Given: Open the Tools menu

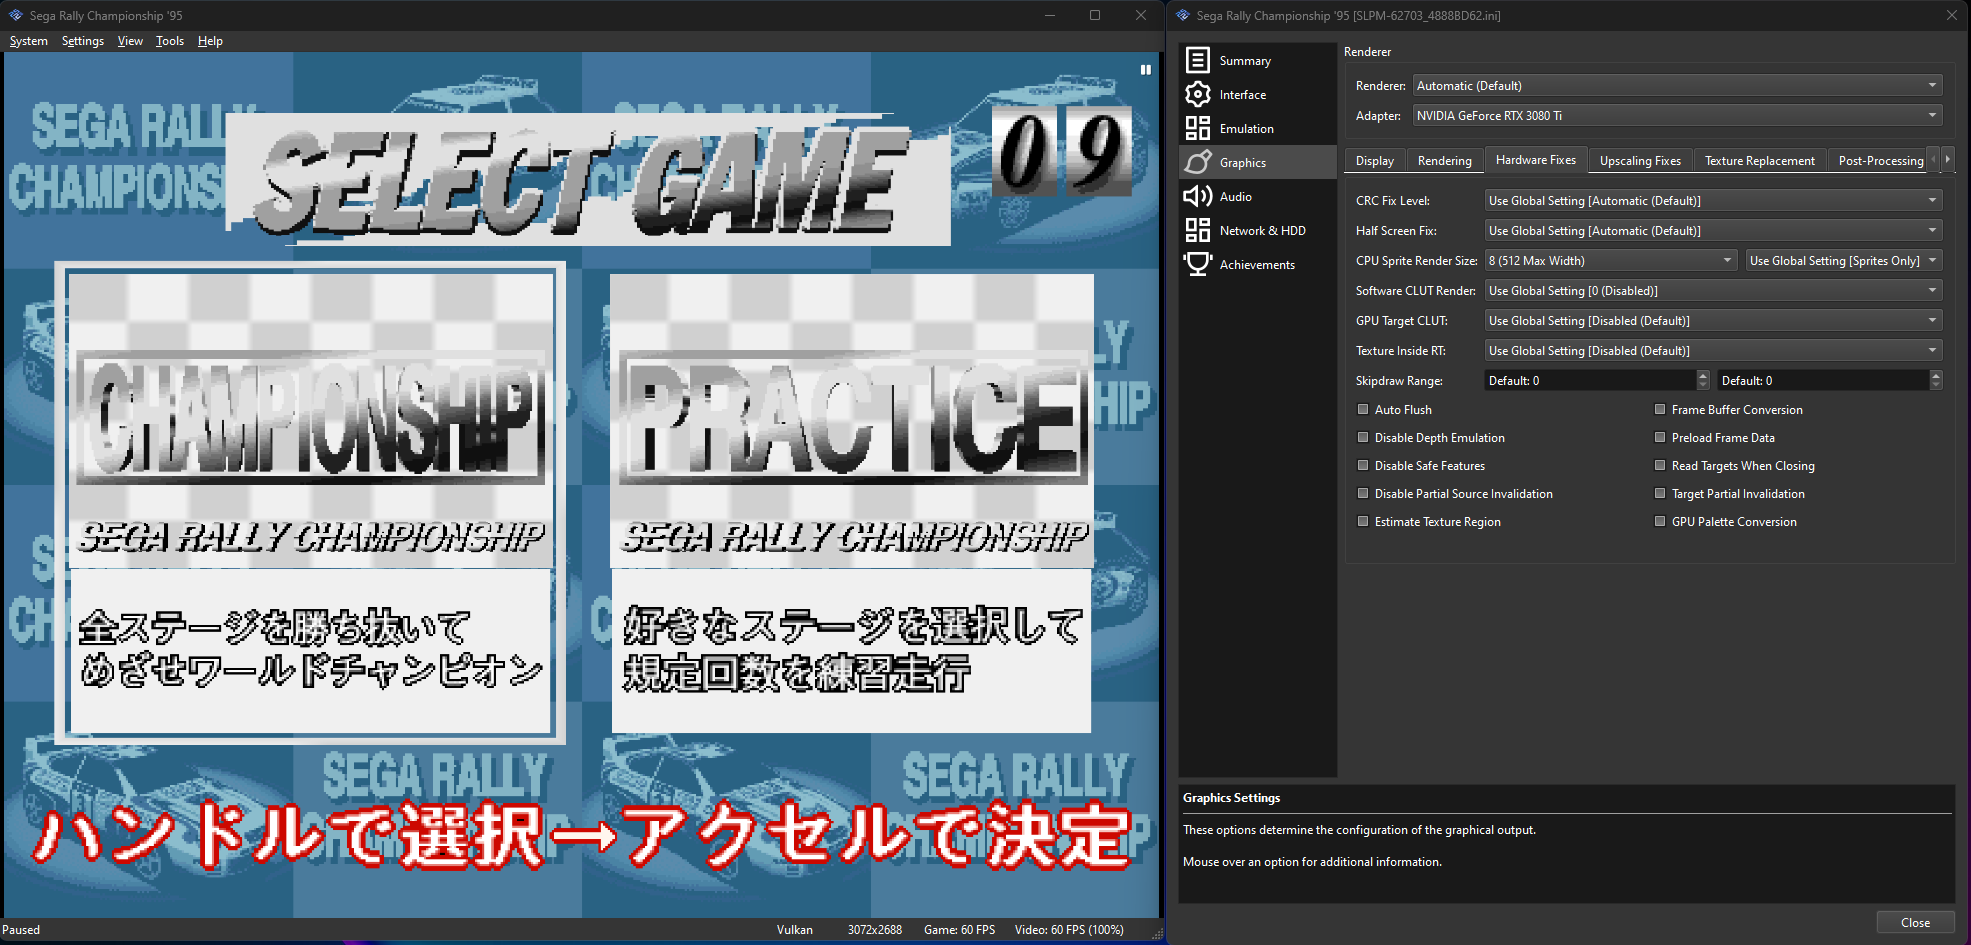Looking at the screenshot, I should pyautogui.click(x=170, y=41).
